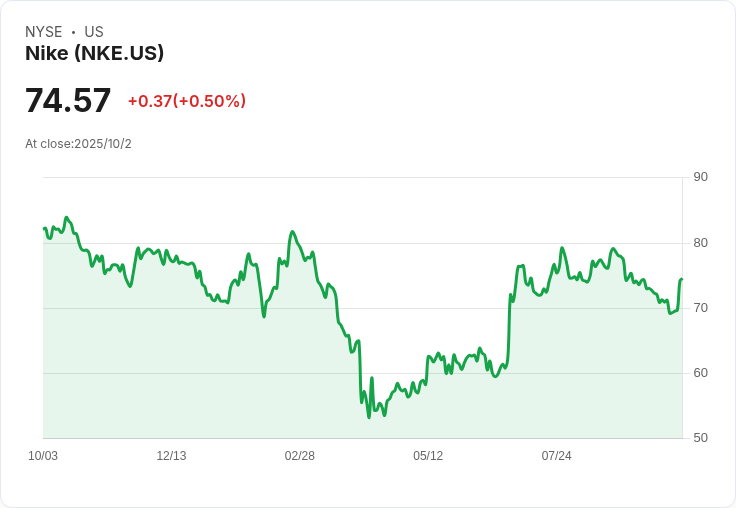Click the +0.37(+0.50%) price change
The width and height of the screenshot is (736, 508).
186,101
